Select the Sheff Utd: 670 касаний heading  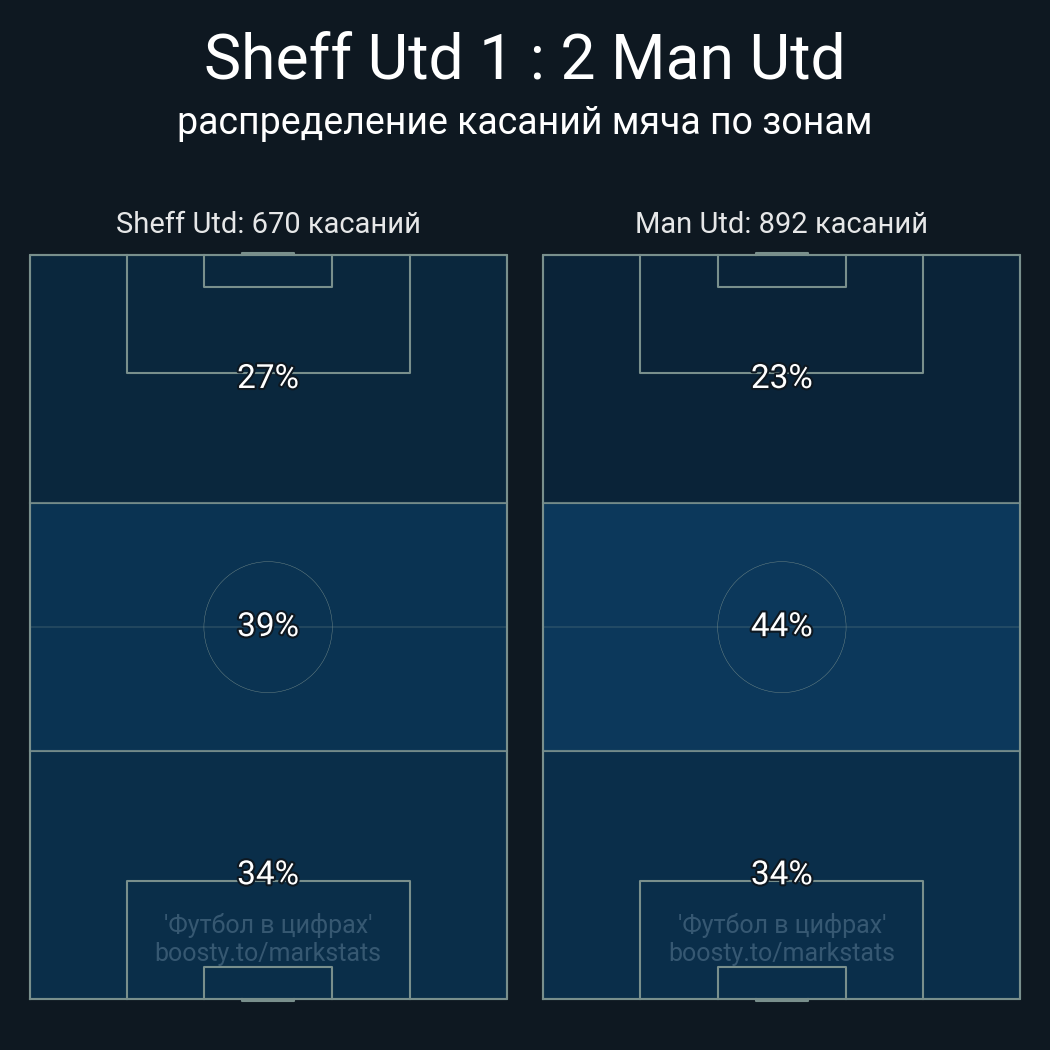pyautogui.click(x=268, y=222)
